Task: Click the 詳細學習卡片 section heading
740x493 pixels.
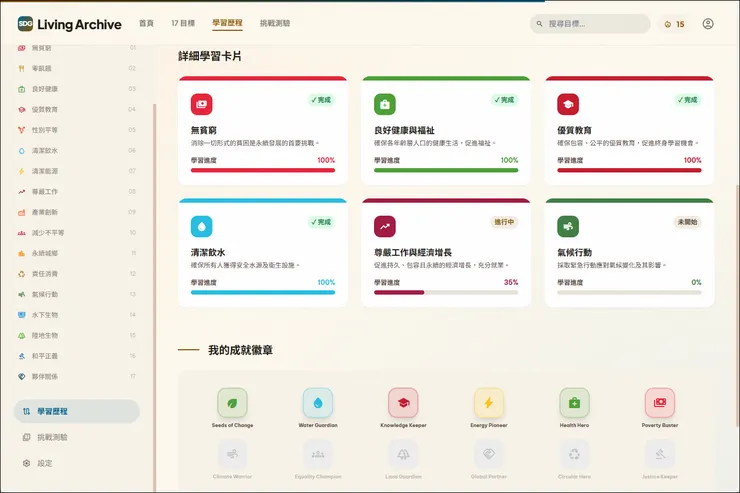Action: pos(210,56)
